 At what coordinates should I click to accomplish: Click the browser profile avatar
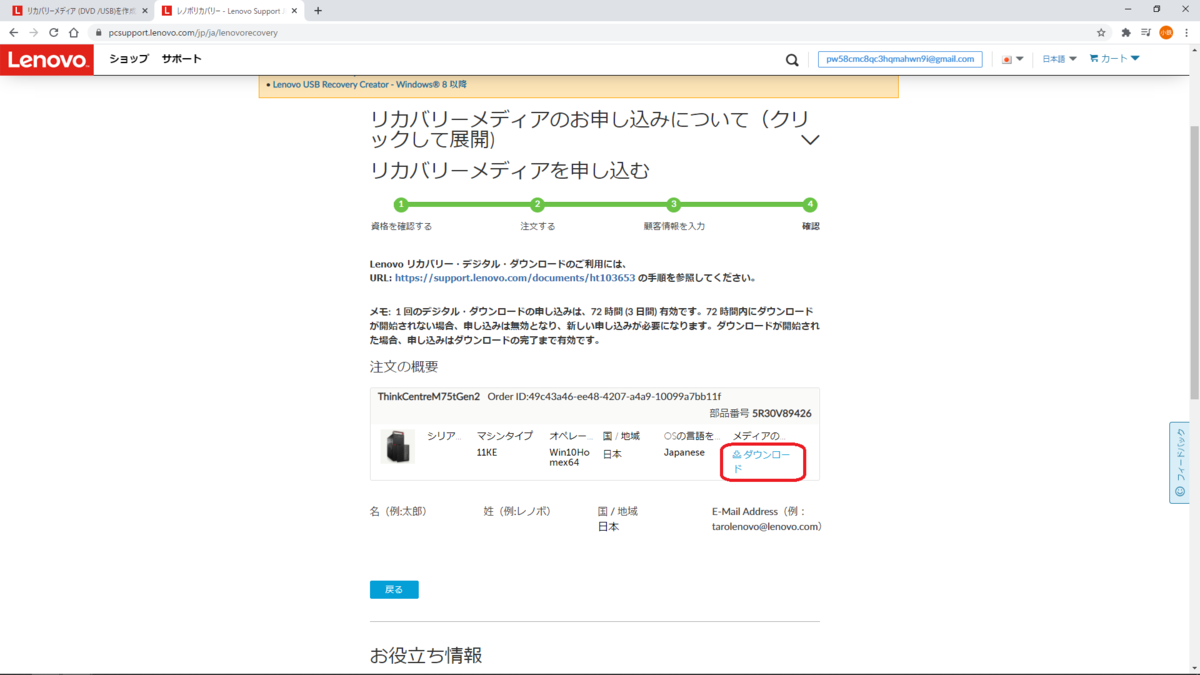click(x=1166, y=31)
